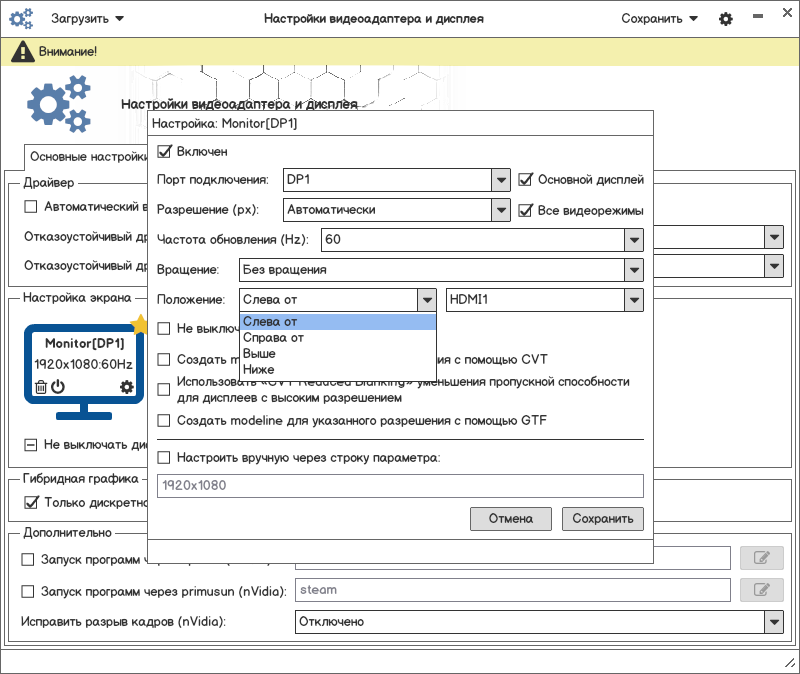Click Сохранить button in dialog

point(603,519)
